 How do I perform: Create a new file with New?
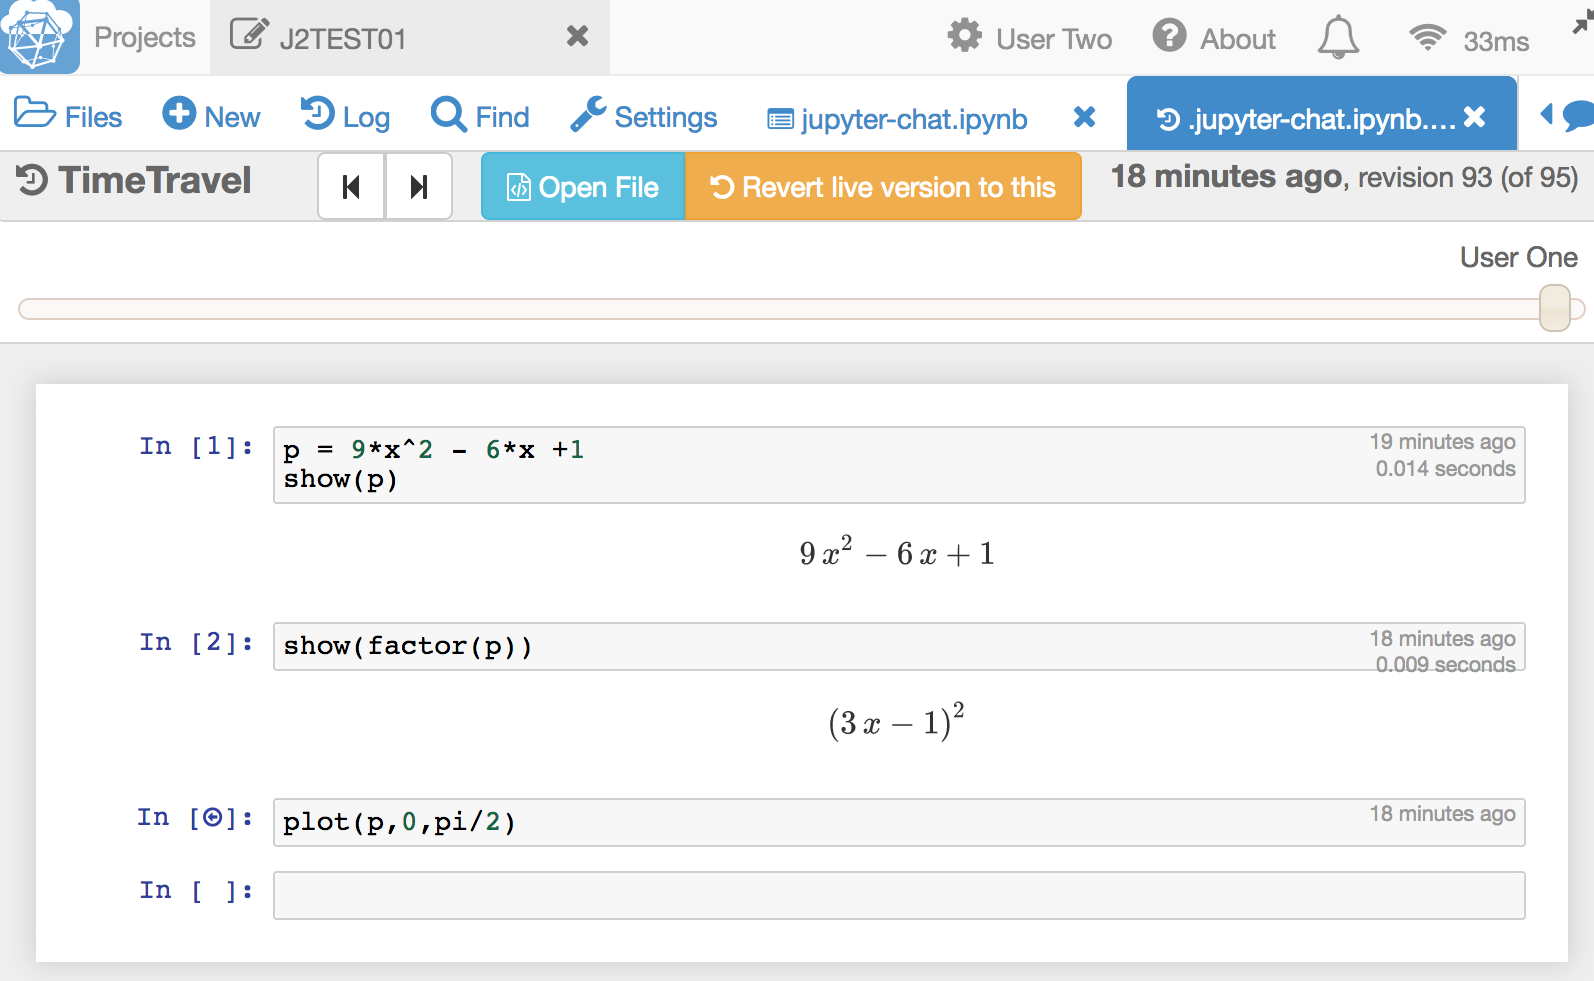click(x=212, y=117)
